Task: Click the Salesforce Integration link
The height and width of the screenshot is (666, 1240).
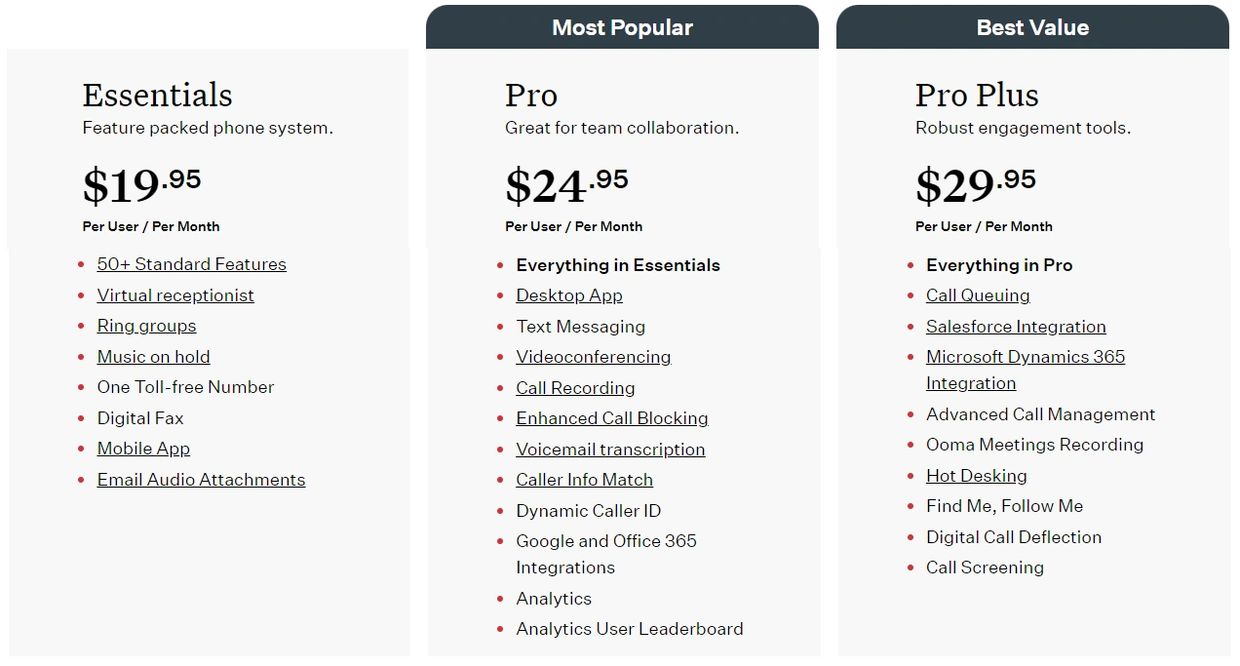Action: tap(1016, 326)
